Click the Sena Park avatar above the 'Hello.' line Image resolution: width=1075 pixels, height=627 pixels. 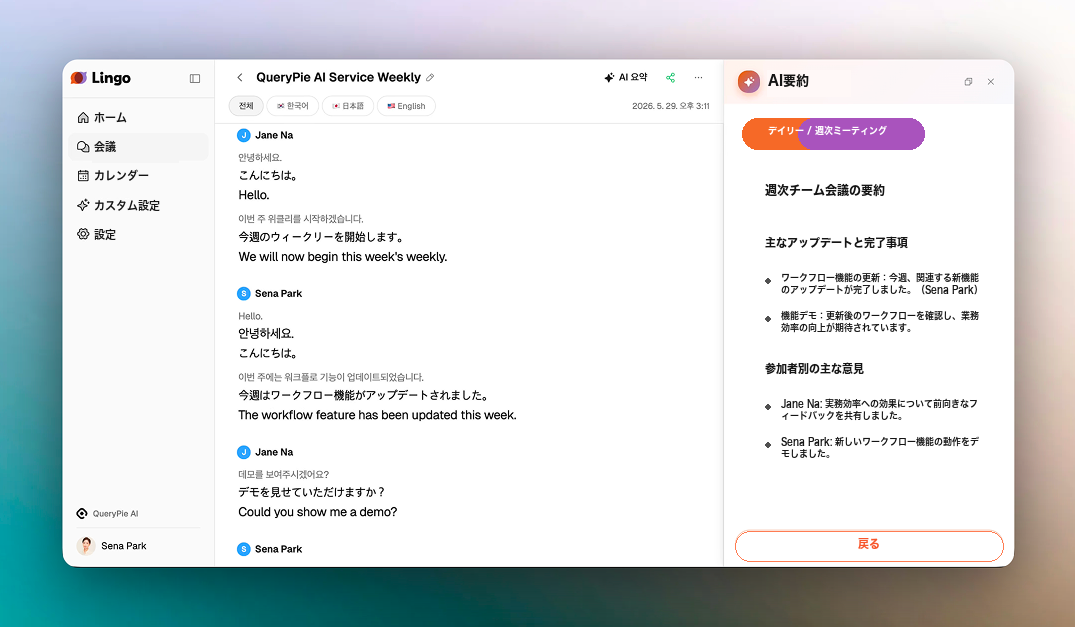click(x=243, y=293)
